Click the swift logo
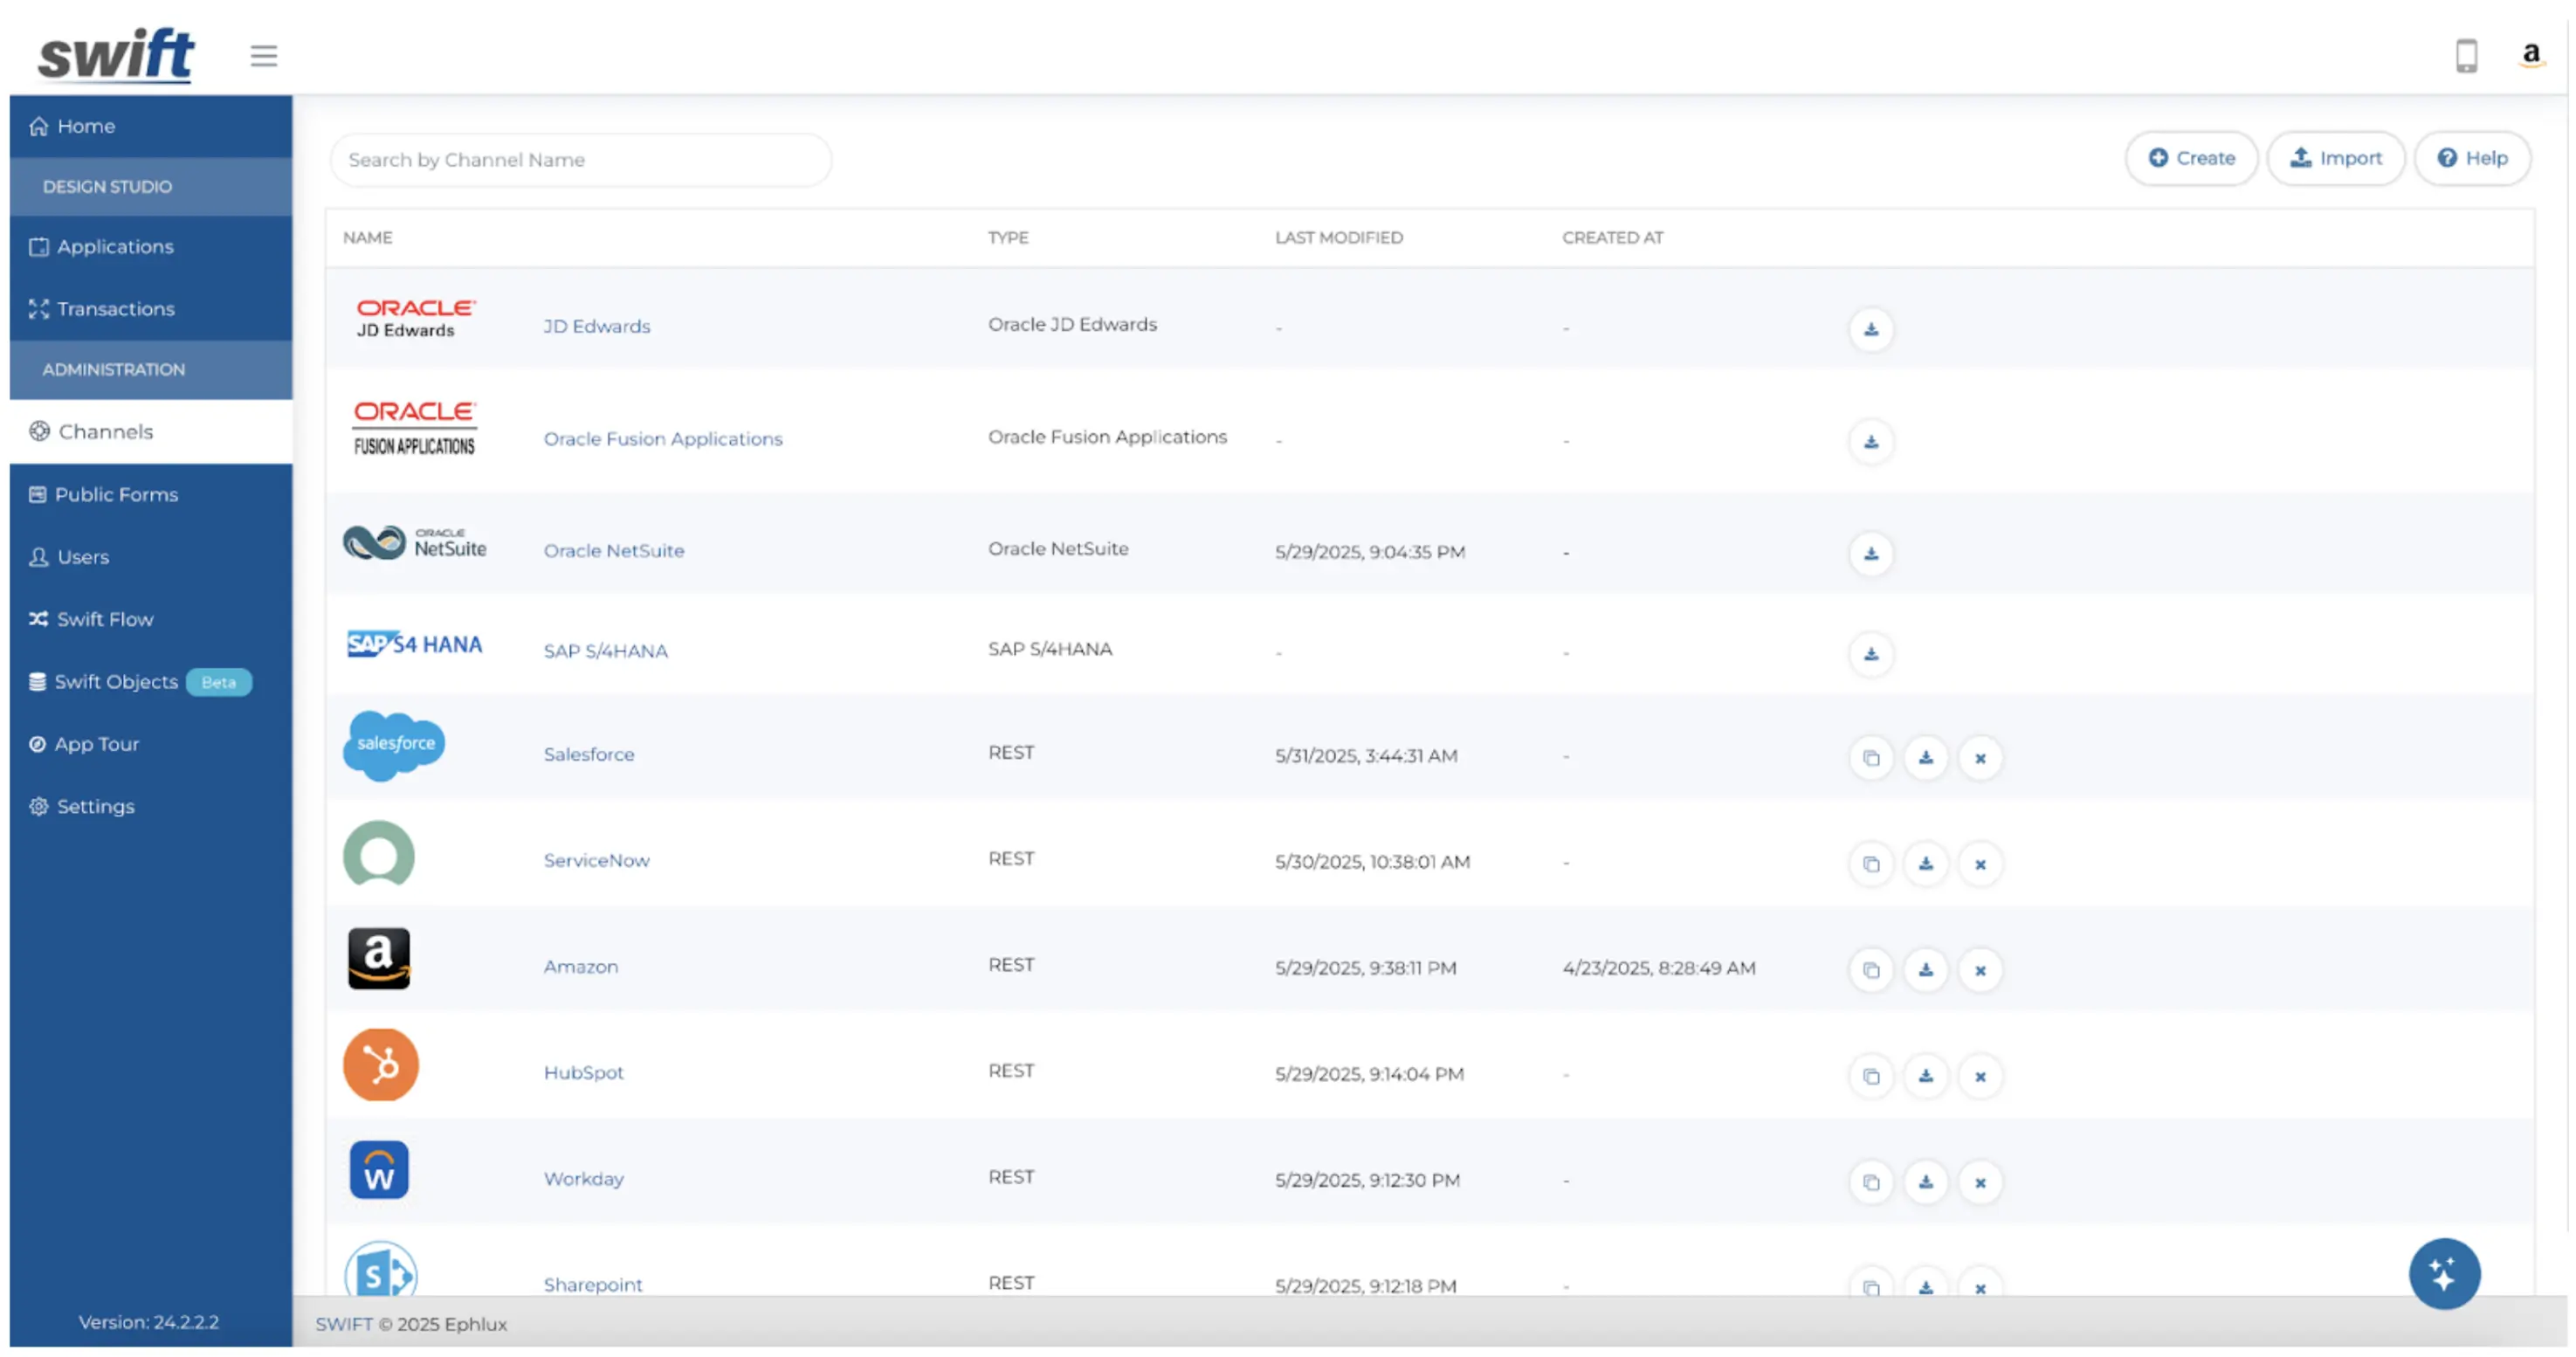2576x1357 pixels. [116, 54]
